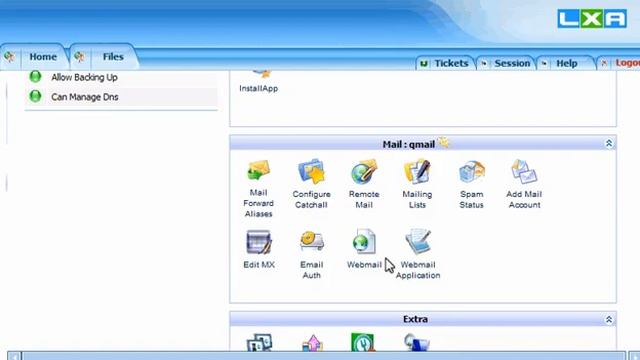Click the Allow Backing Up text
640x360 pixels.
84,77
